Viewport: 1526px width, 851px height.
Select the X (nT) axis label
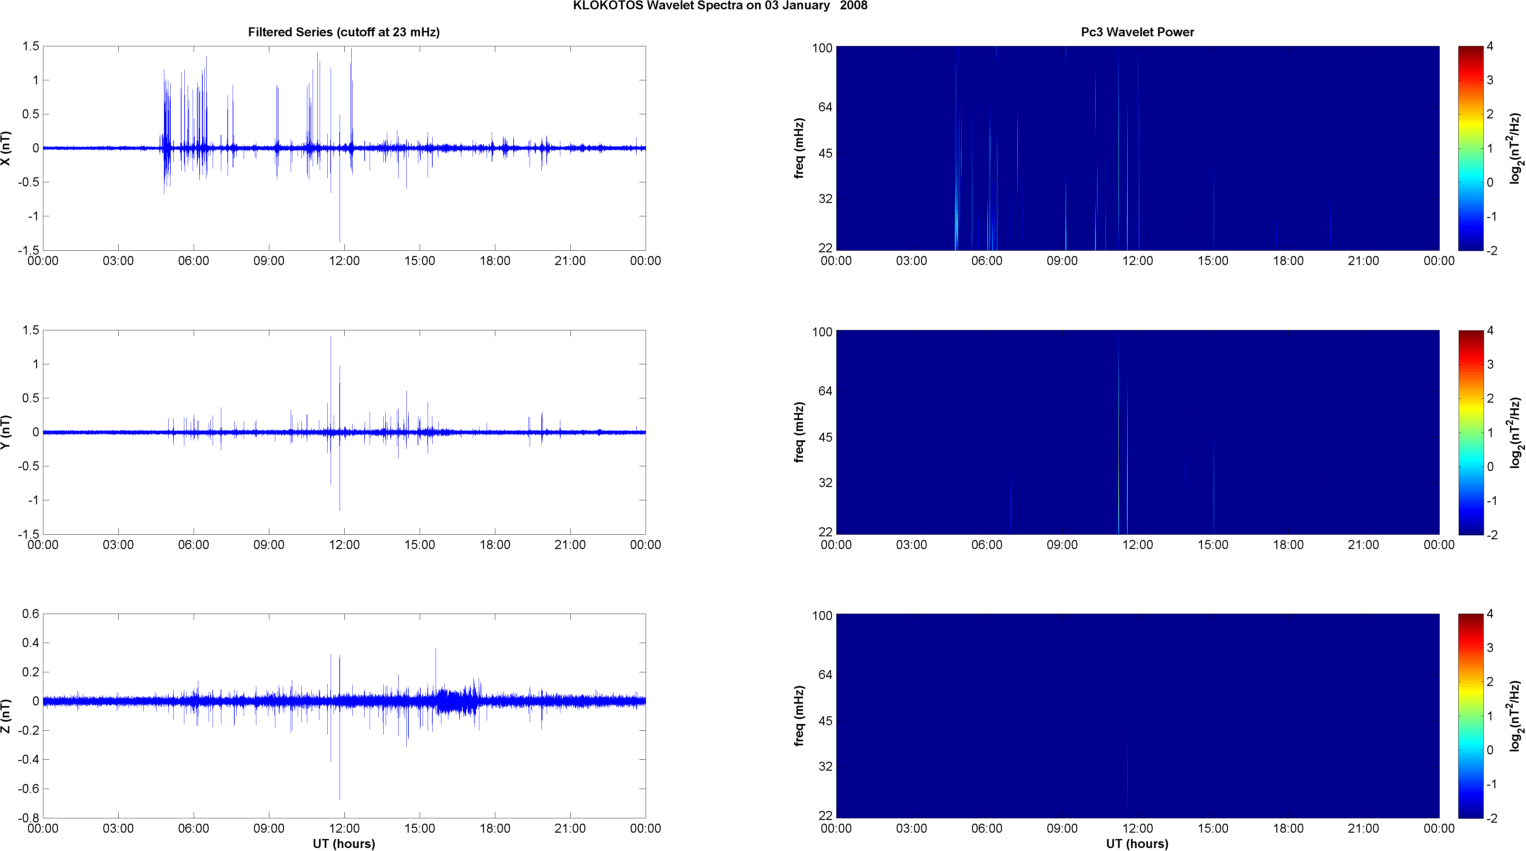(7, 148)
